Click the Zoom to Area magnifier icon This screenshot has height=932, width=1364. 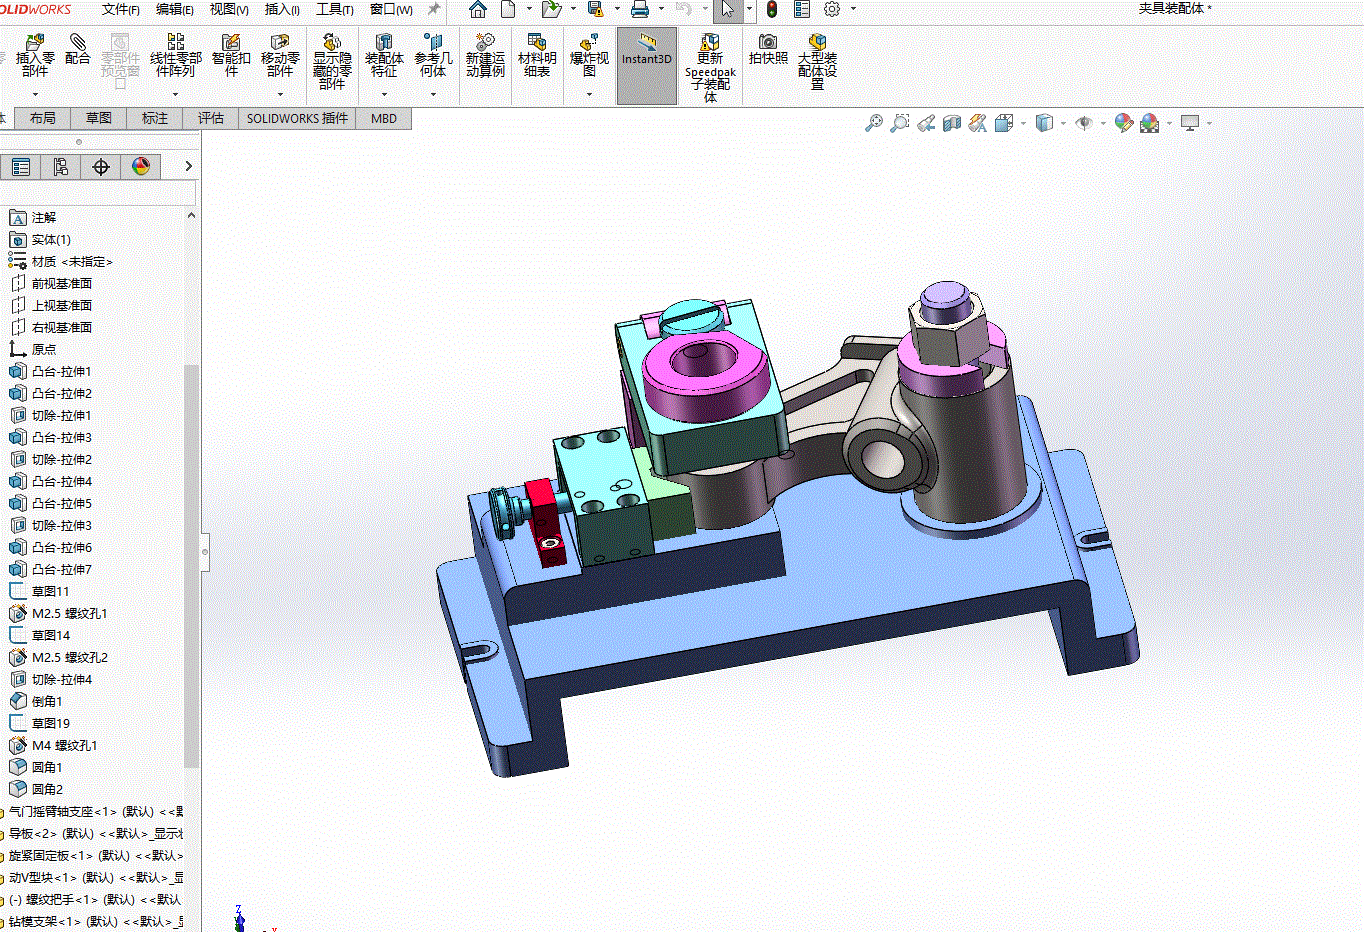tap(900, 123)
